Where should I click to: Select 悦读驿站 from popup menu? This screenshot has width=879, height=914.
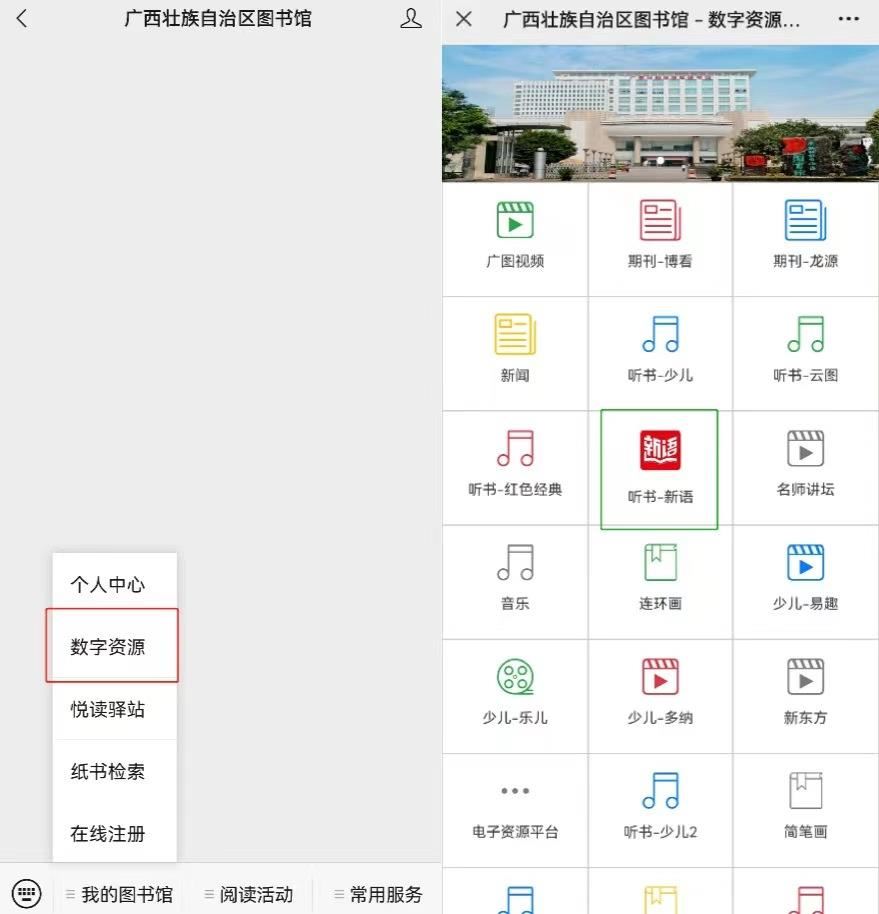(114, 709)
